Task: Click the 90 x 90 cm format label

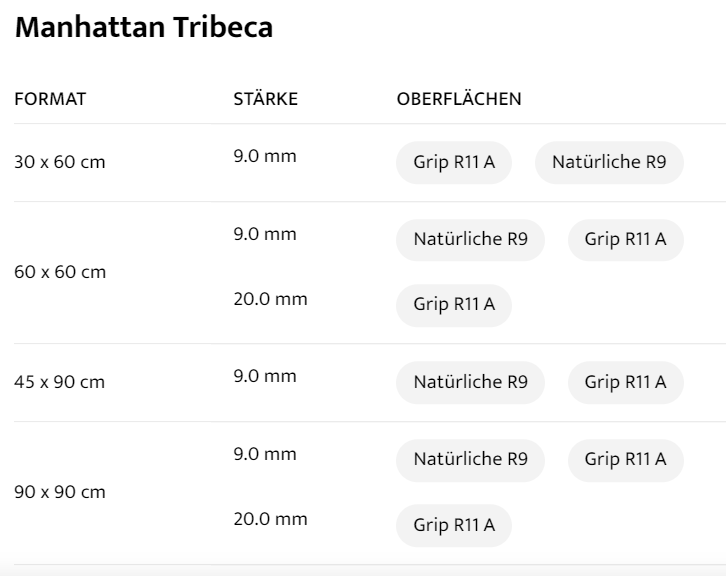Action: [60, 493]
